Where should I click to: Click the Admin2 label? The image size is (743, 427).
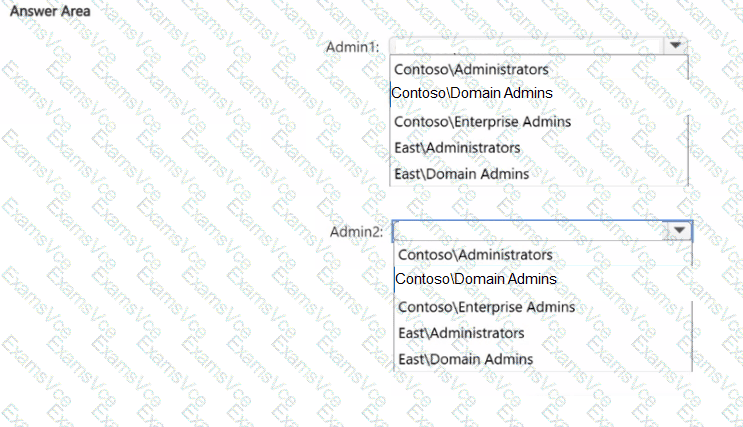[x=355, y=232]
